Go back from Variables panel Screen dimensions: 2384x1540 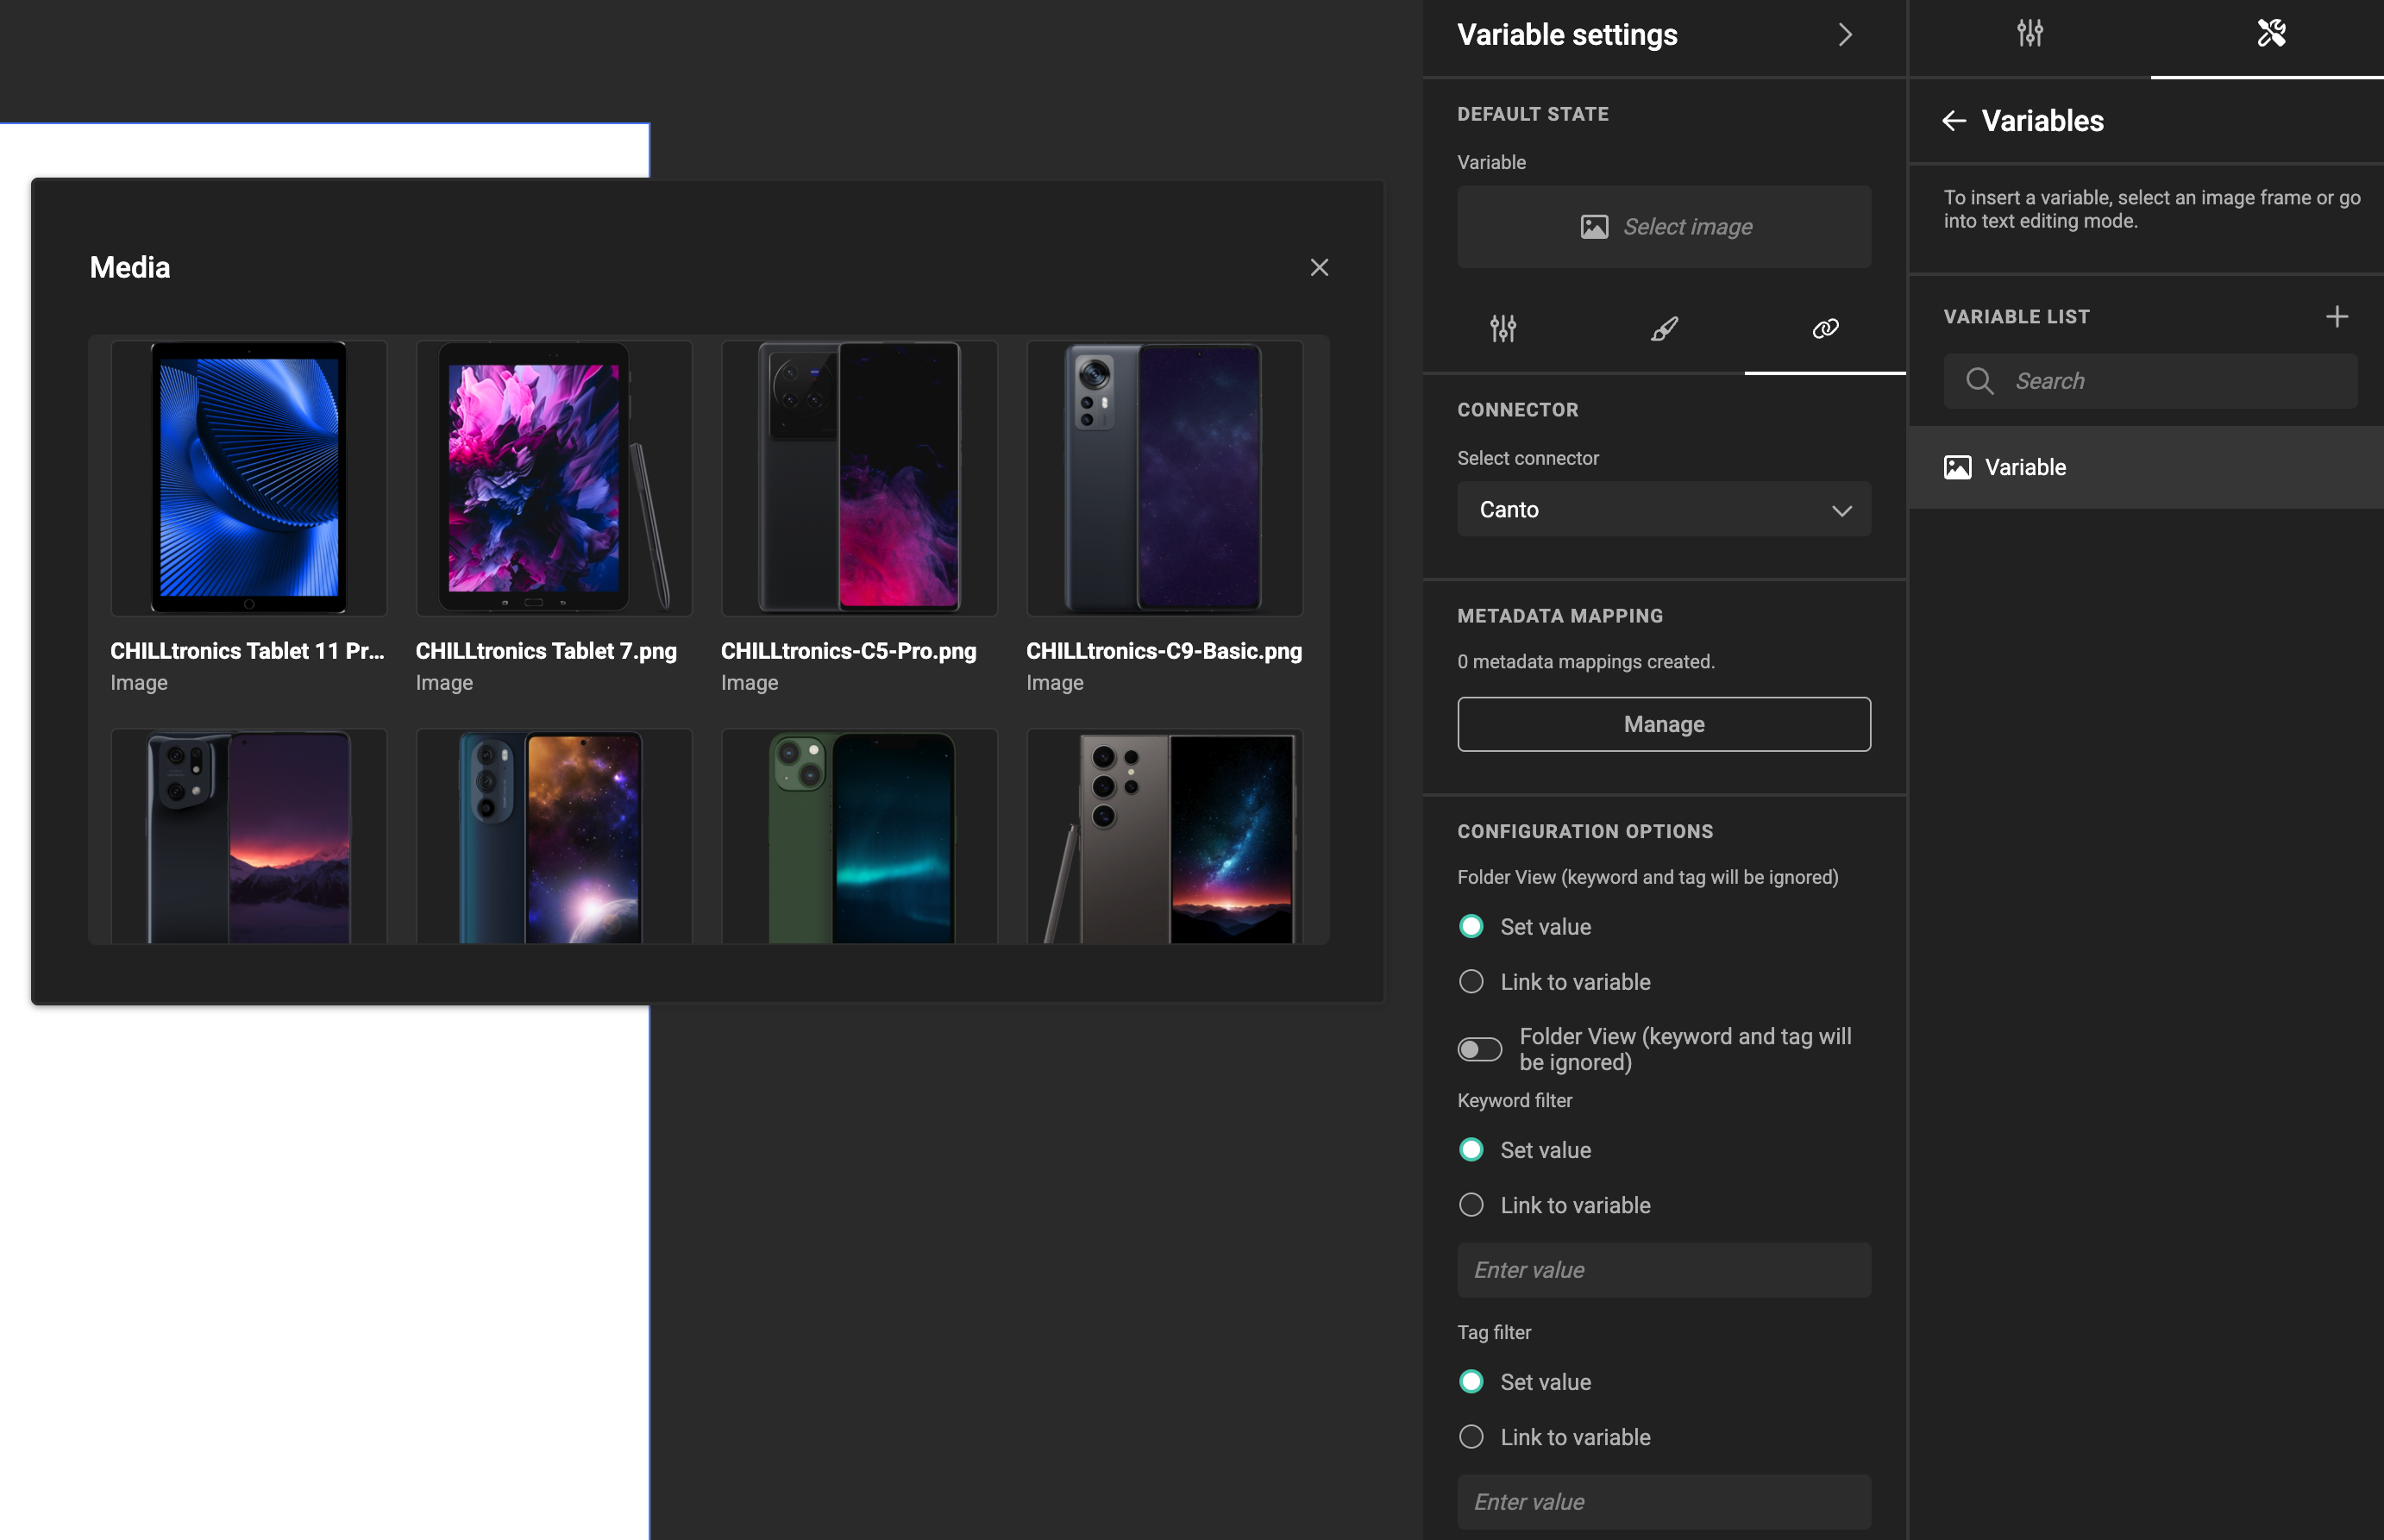1954,121
